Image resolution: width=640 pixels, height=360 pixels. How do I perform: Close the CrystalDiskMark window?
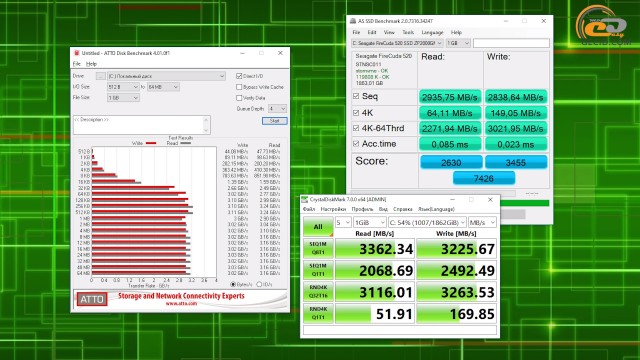pos(490,200)
